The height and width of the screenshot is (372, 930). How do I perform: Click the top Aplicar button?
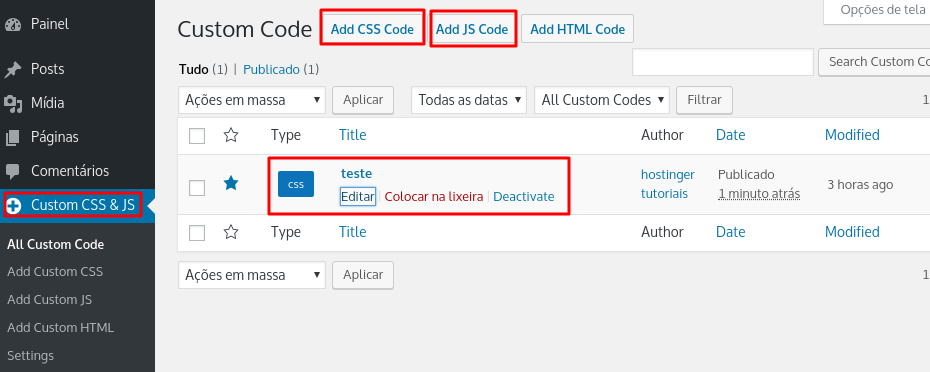point(363,100)
